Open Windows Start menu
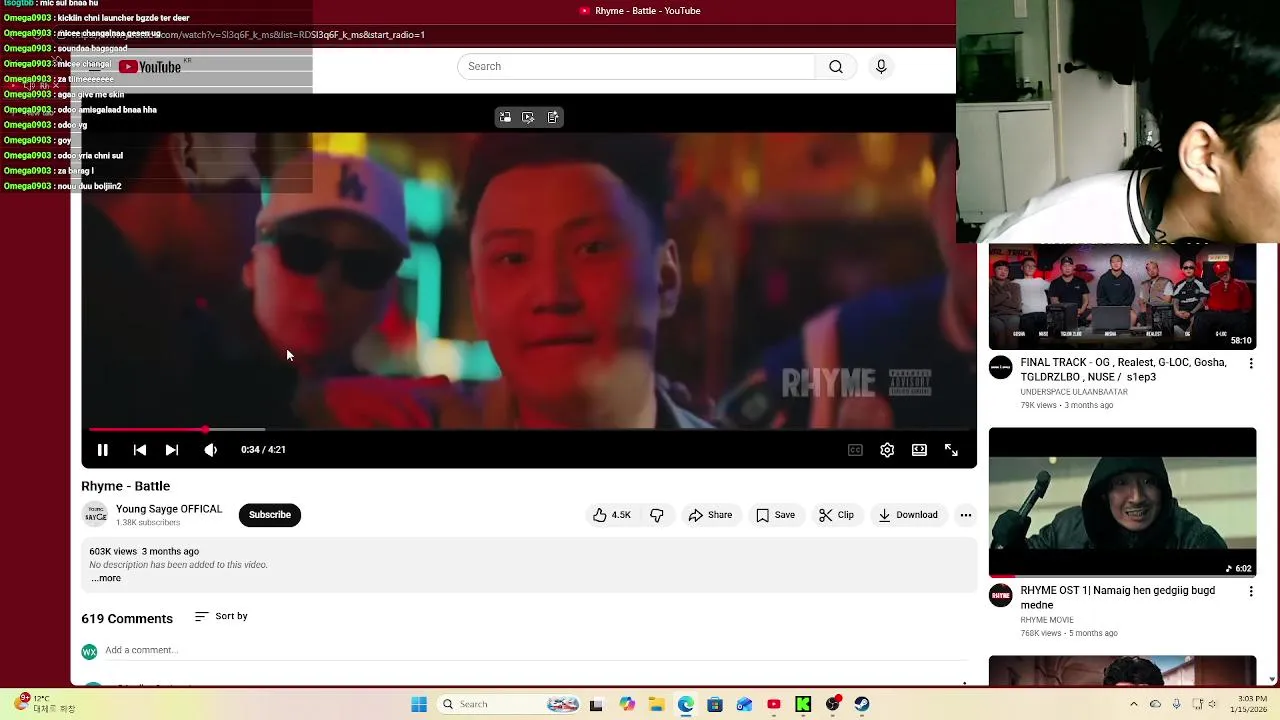Screen dimensions: 1280x720 (419, 704)
